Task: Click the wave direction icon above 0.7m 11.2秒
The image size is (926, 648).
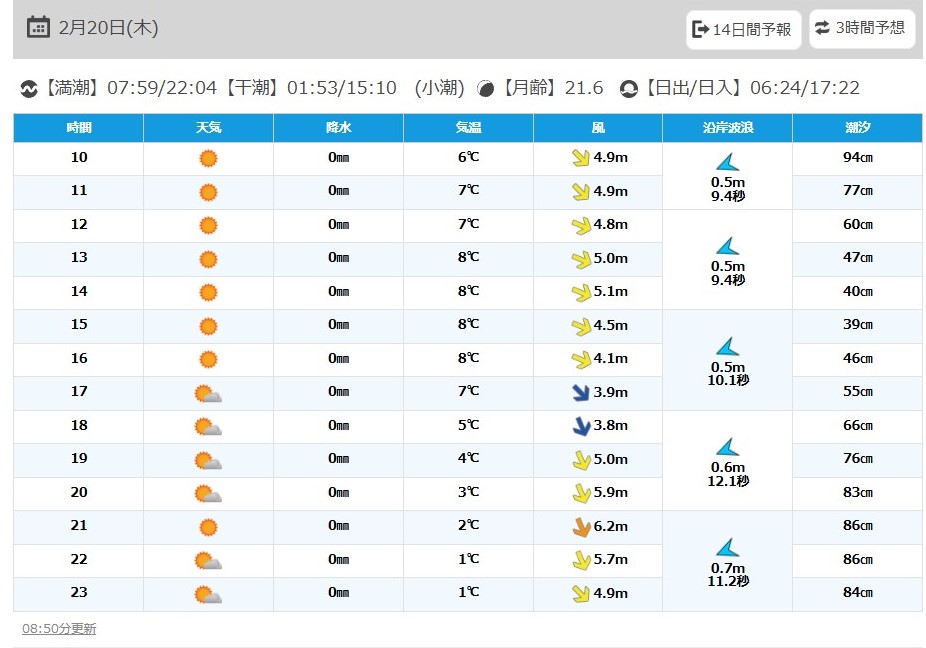Action: click(728, 548)
